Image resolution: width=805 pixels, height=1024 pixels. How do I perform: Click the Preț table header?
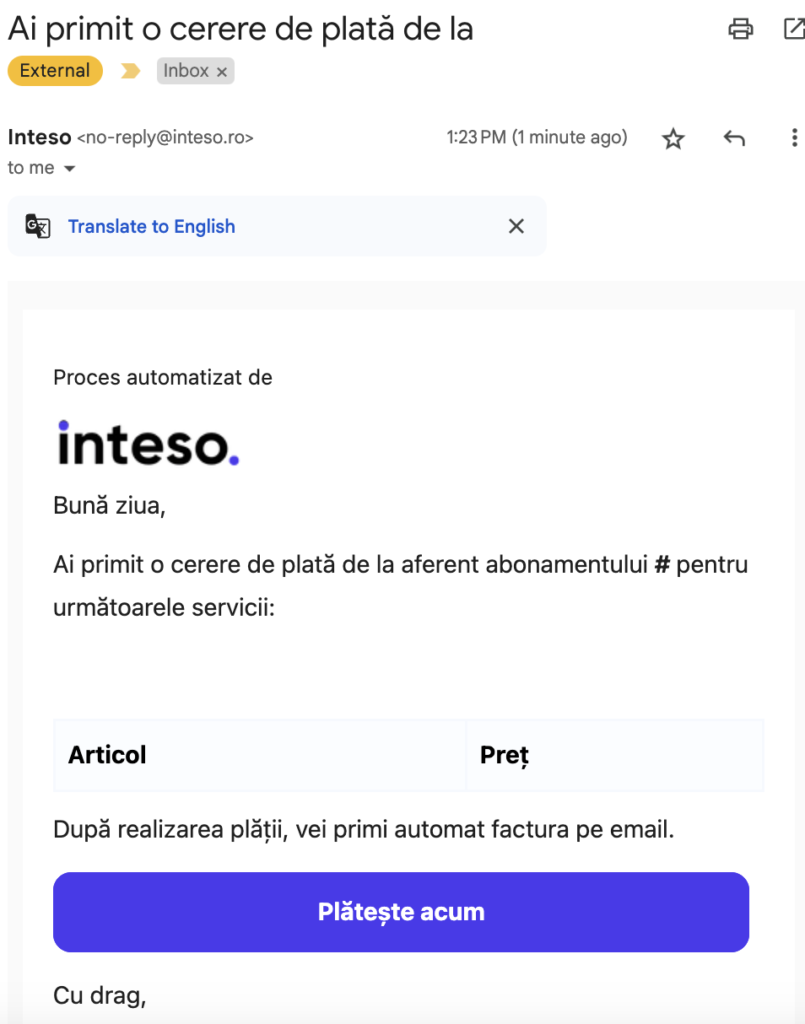[x=504, y=755]
